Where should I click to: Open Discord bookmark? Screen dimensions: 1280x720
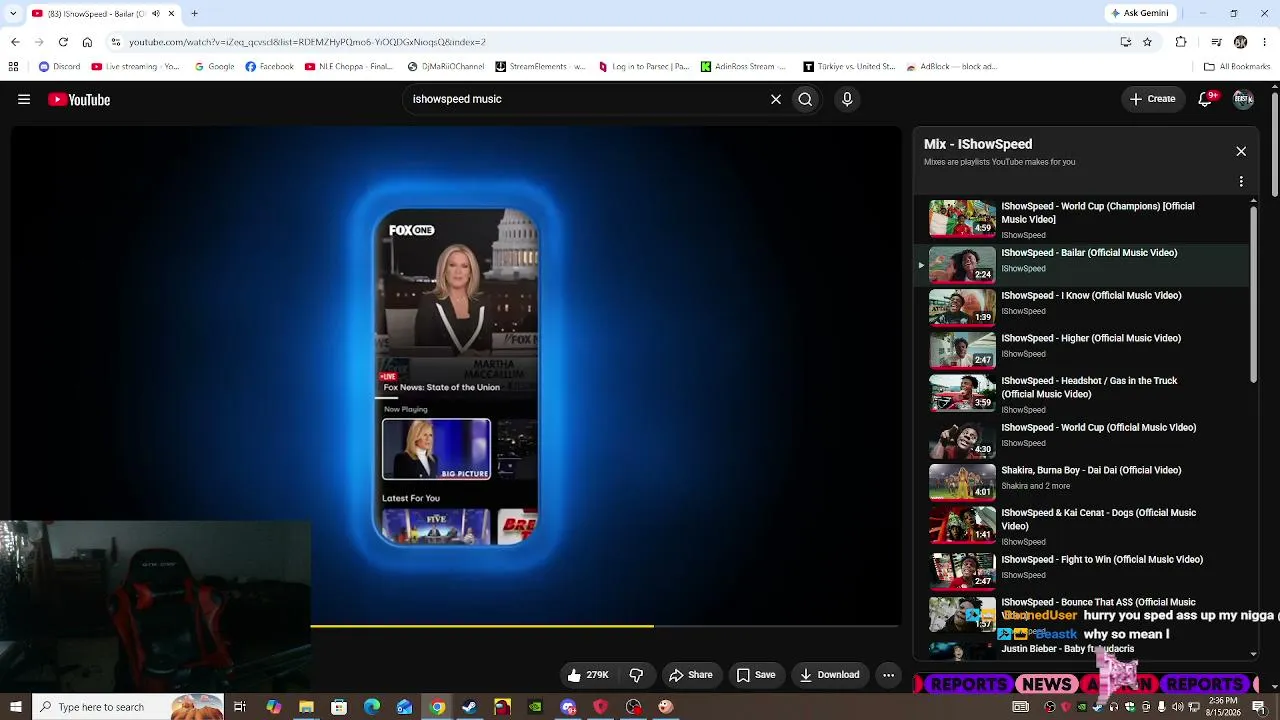click(60, 67)
